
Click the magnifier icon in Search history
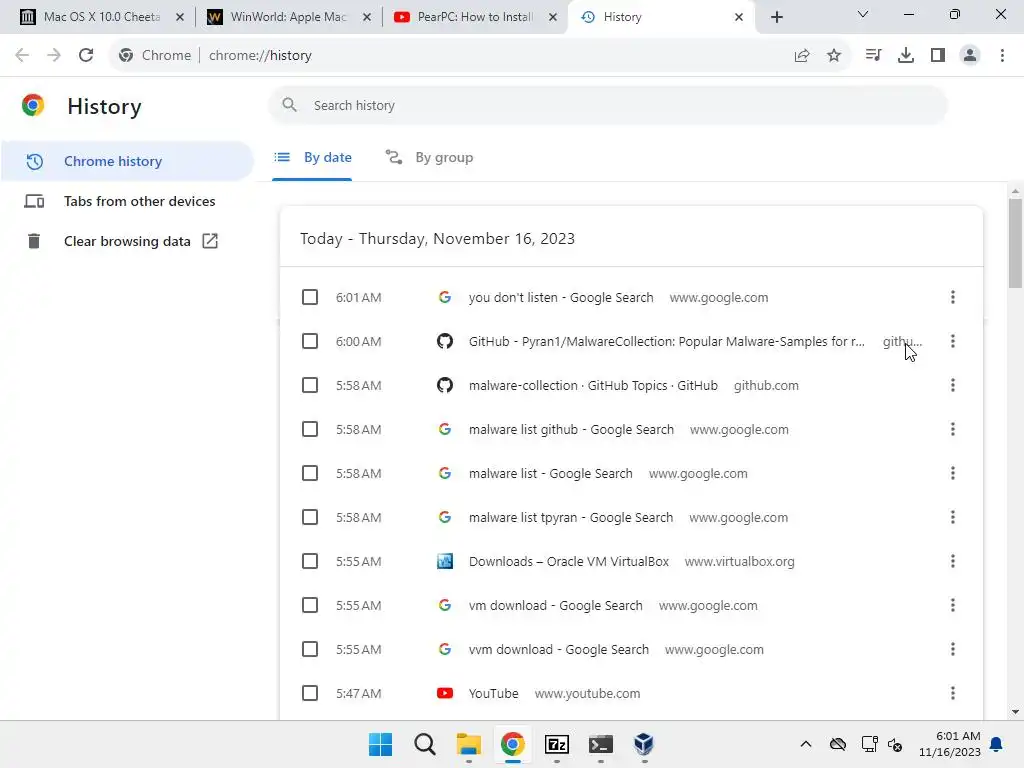(289, 105)
